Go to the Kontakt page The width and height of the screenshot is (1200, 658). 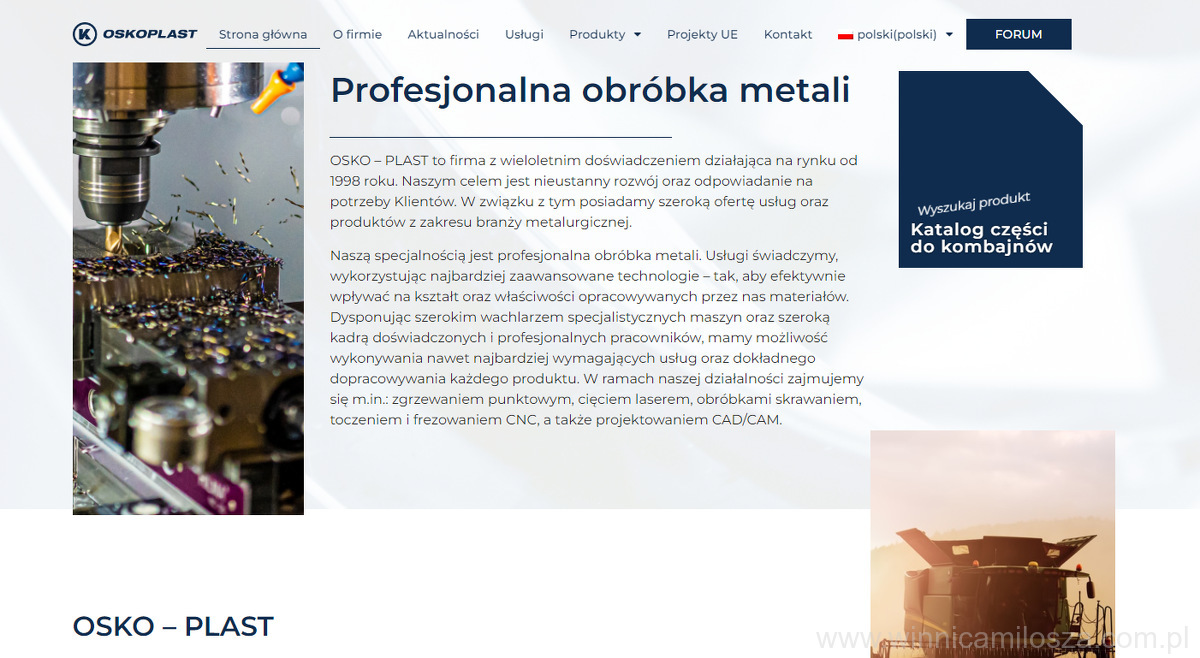pos(788,34)
